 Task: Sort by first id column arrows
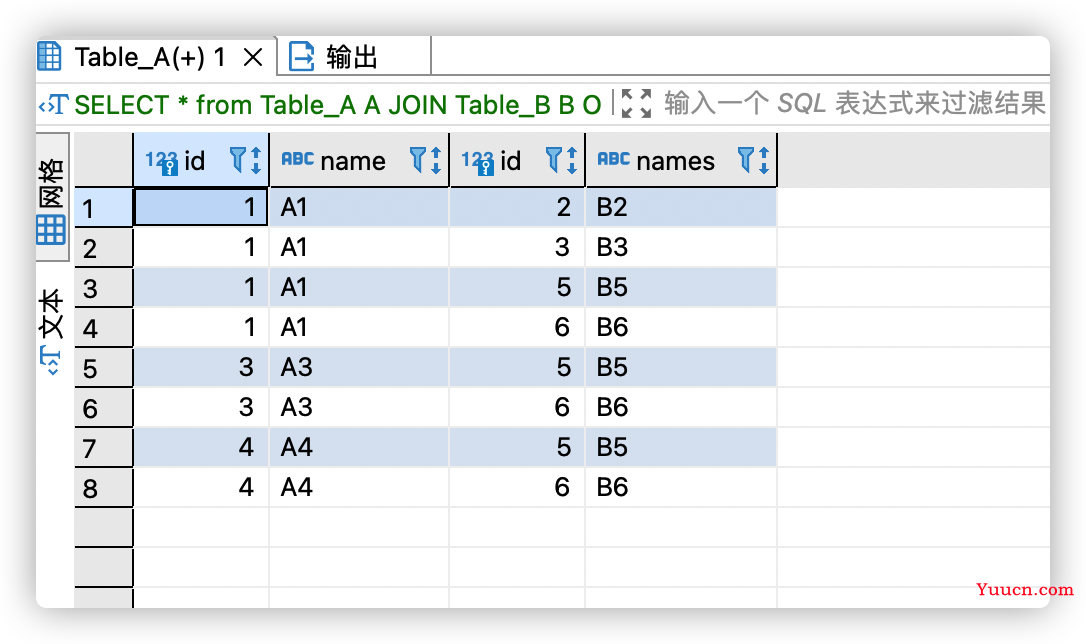256,160
